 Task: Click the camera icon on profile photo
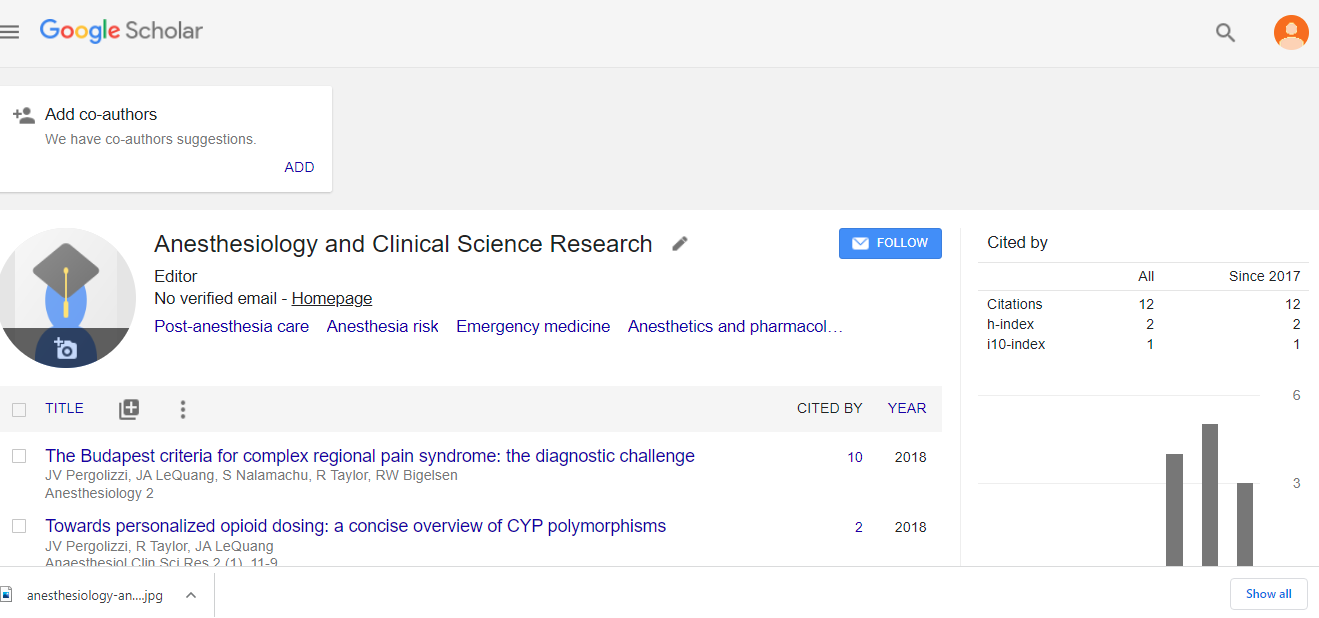click(x=66, y=348)
